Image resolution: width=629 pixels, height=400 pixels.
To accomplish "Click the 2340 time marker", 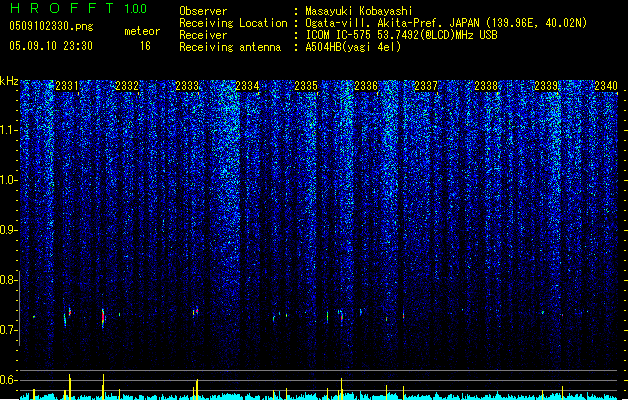I will [x=606, y=86].
